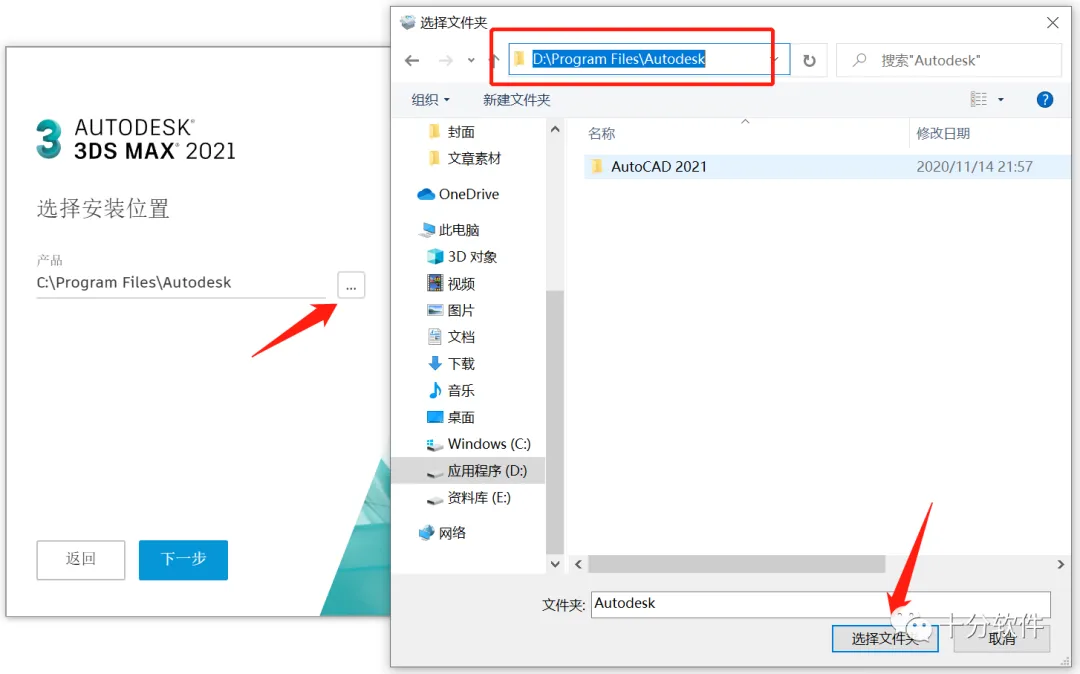Click the horizontal scrollbar left arrow
The image size is (1080, 674).
coord(578,565)
